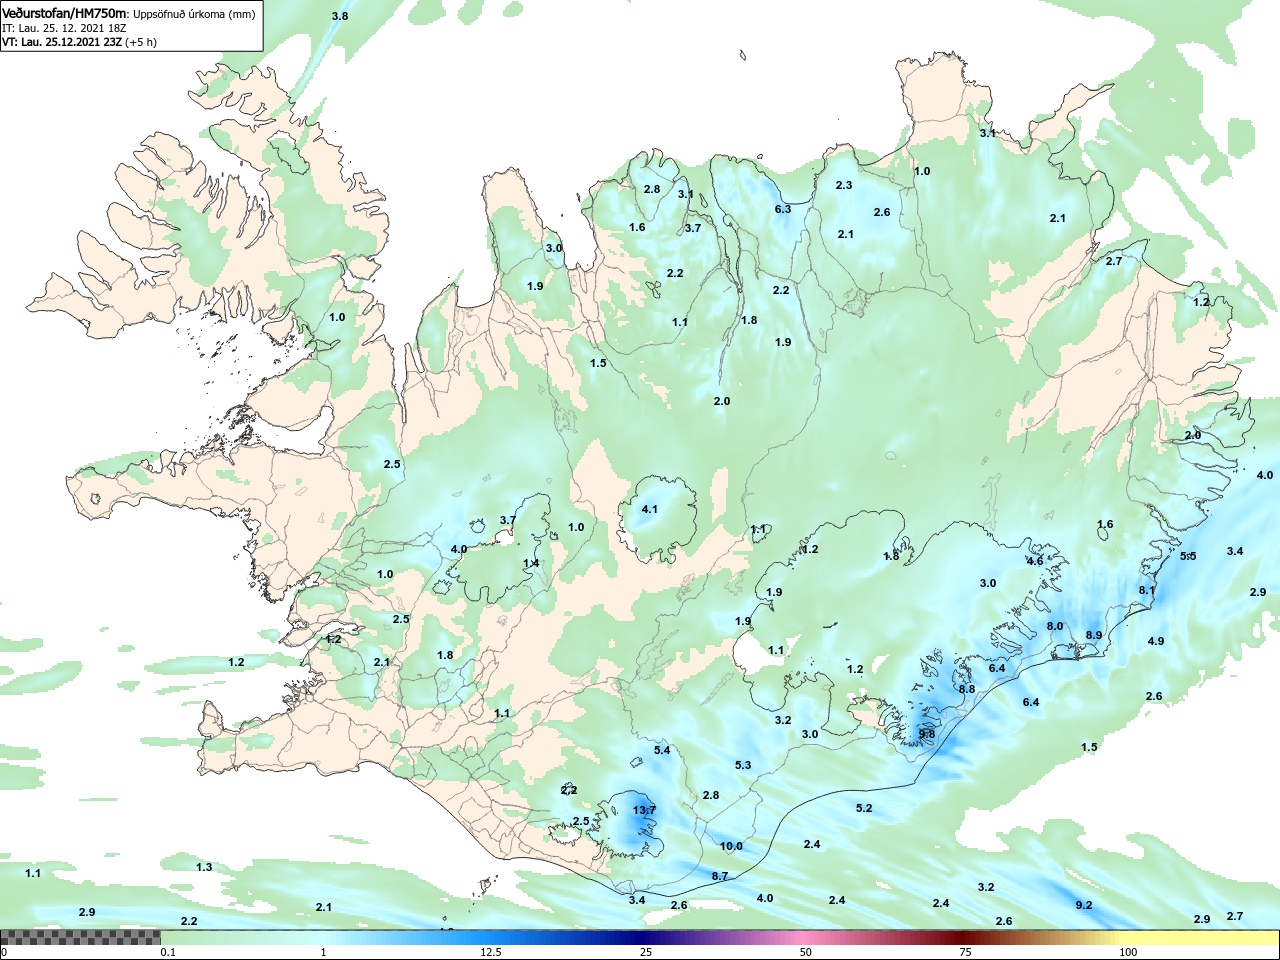Click the 5.3 precipitation value
Viewport: 1280px width, 960px height.
click(743, 765)
